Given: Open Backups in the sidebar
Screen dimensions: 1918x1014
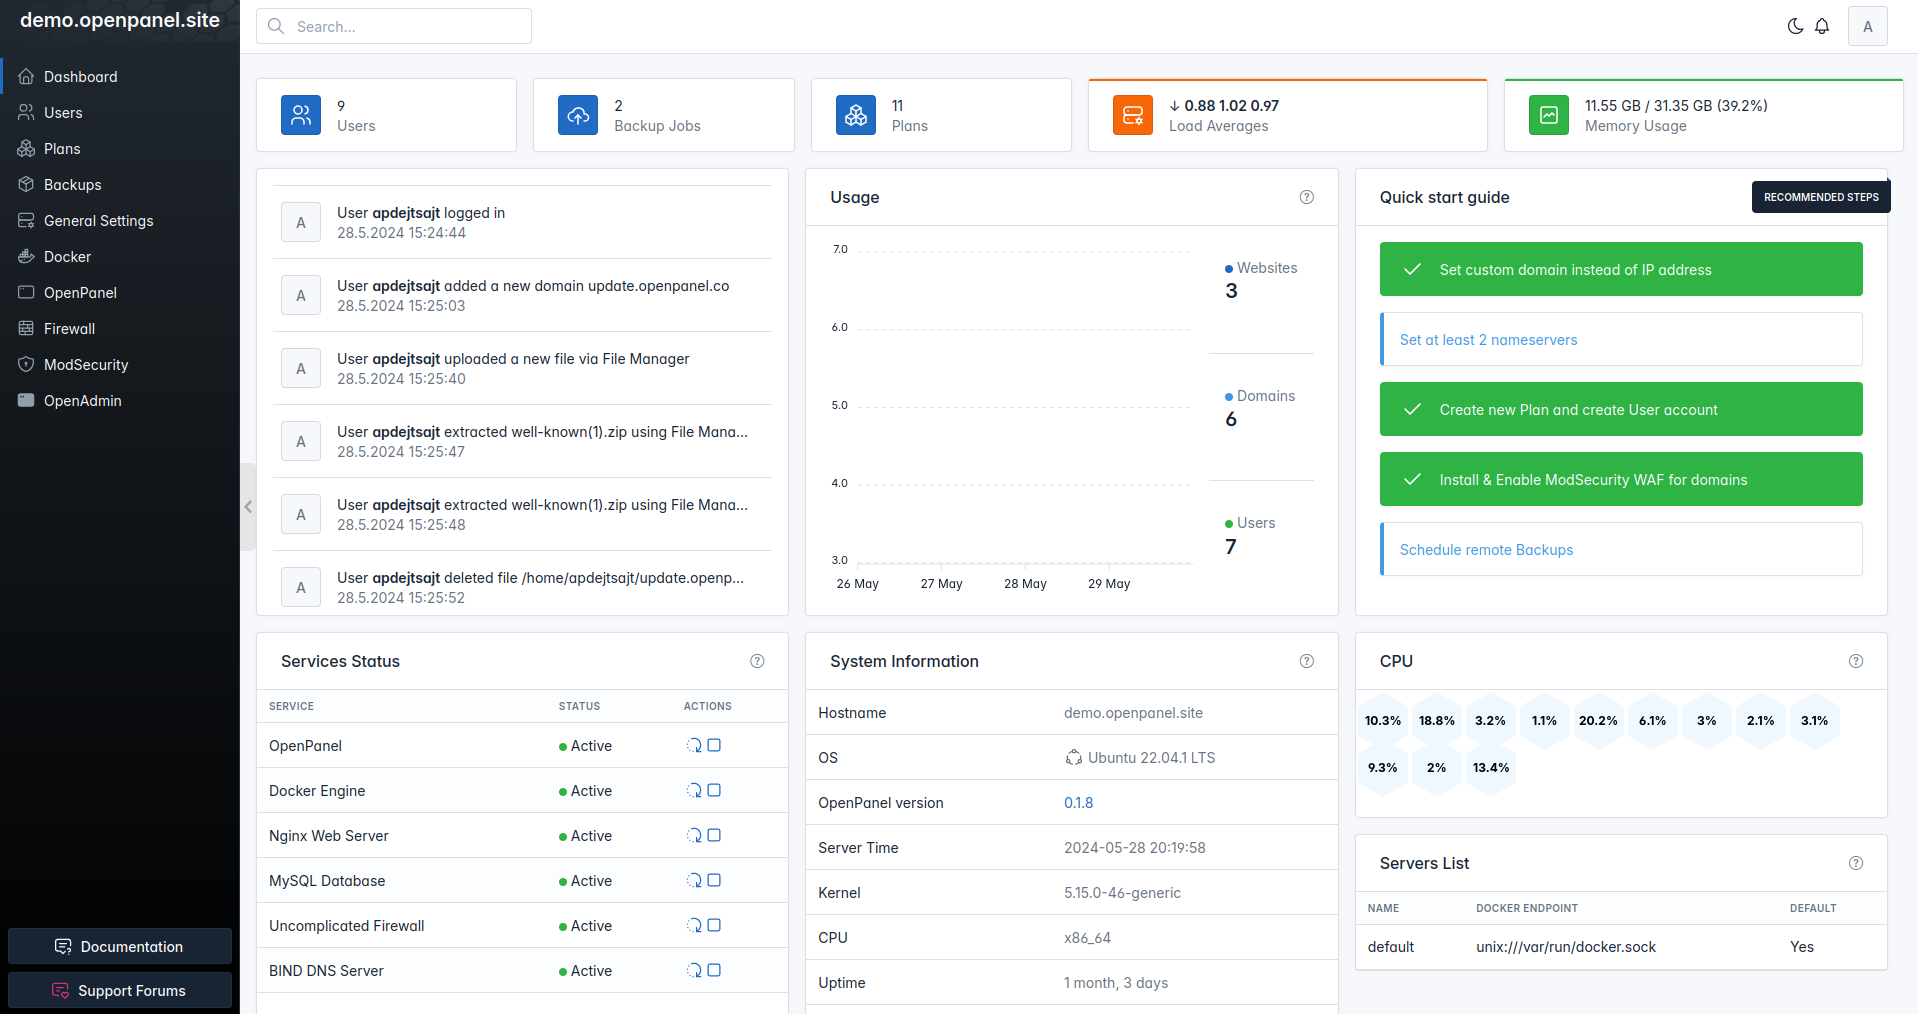Looking at the screenshot, I should (x=120, y=185).
